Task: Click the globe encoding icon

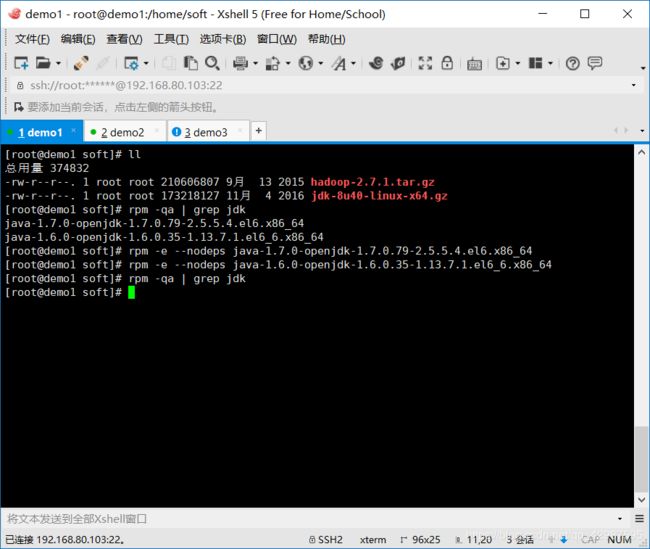Action: coord(306,63)
